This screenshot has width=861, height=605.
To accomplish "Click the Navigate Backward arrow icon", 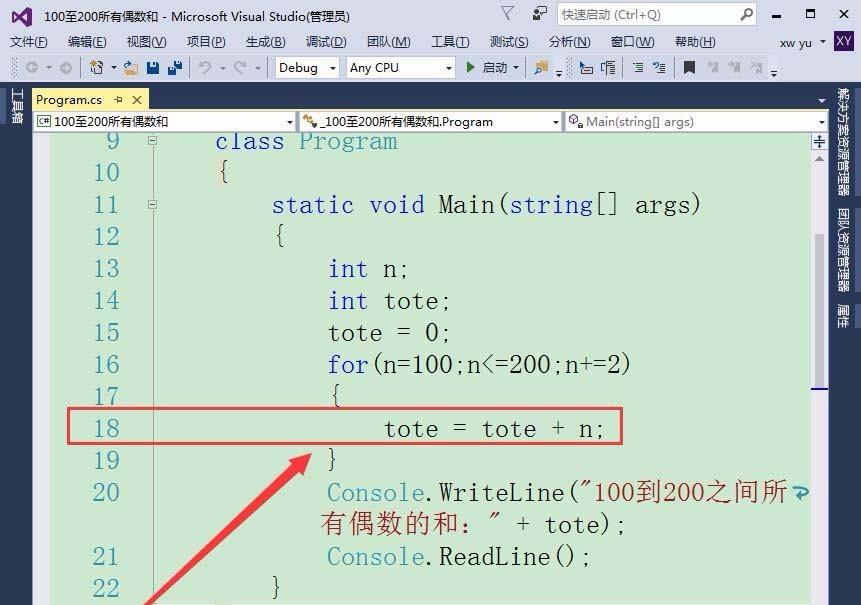I will (32, 68).
